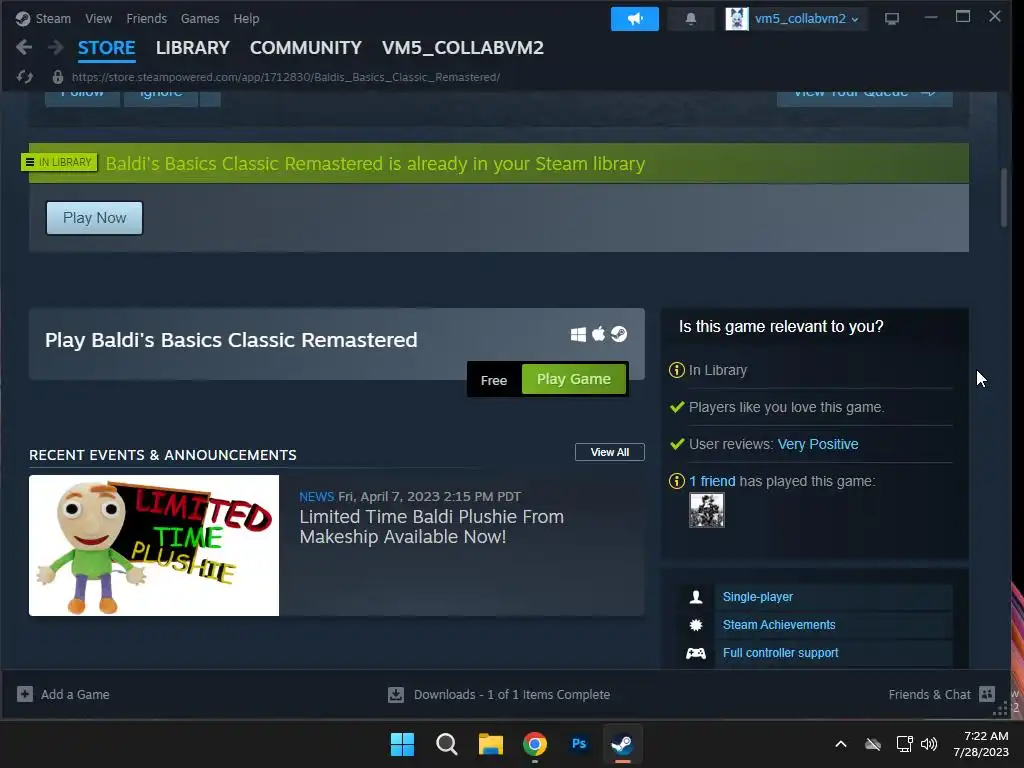The height and width of the screenshot is (768, 1024).
Task: Open the taskbar clock and date
Action: [x=980, y=744]
